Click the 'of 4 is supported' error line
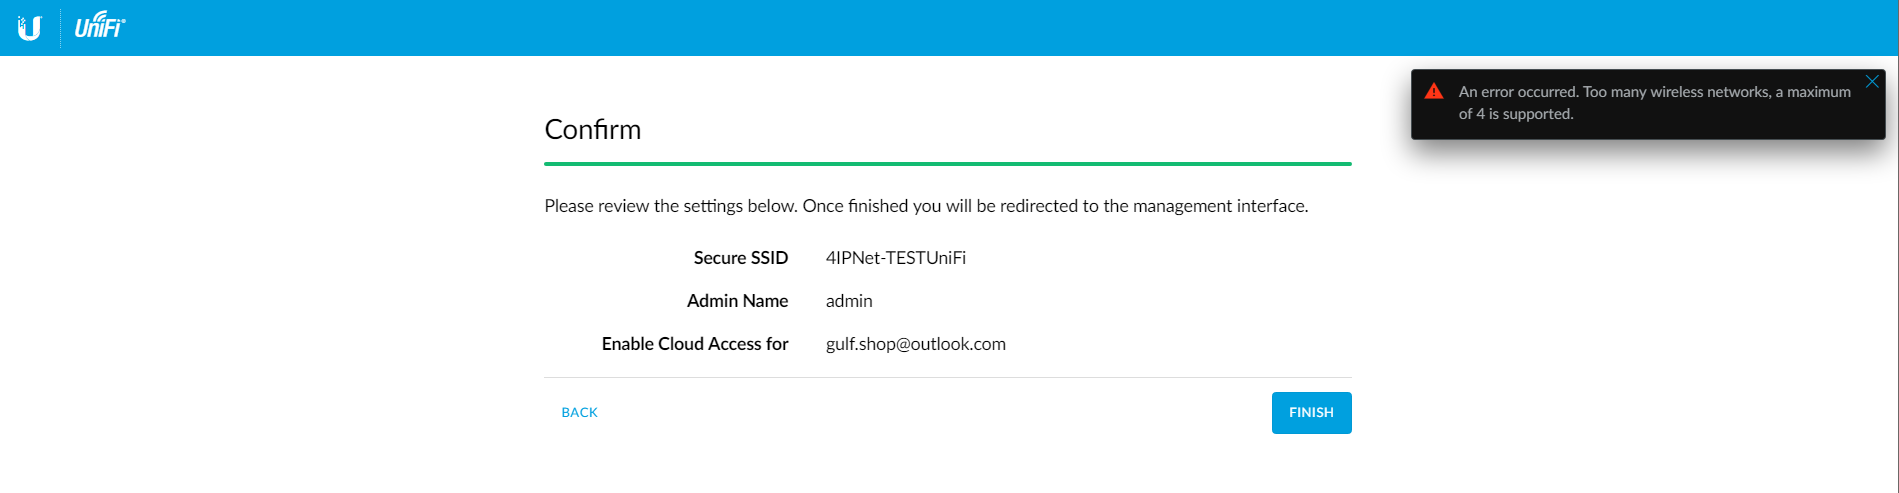This screenshot has width=1899, height=493. [x=1516, y=114]
